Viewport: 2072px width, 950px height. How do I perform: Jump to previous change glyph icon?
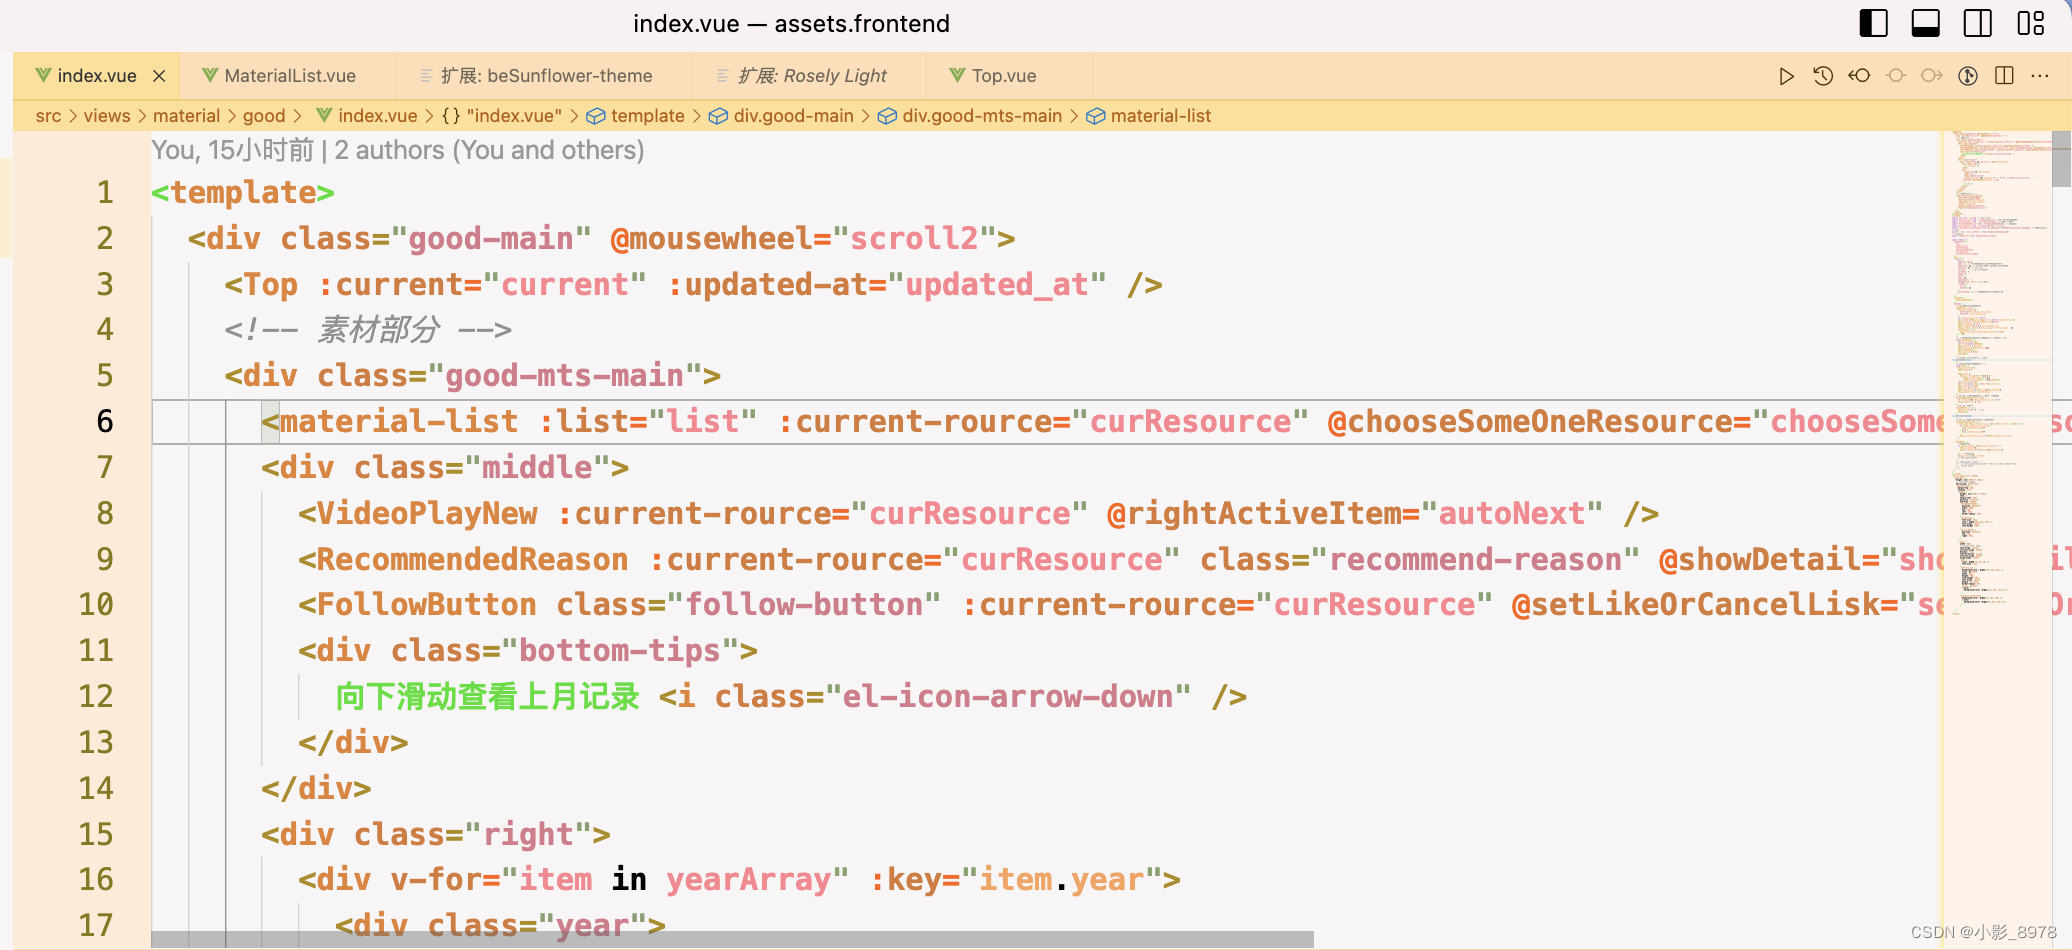1896,75
